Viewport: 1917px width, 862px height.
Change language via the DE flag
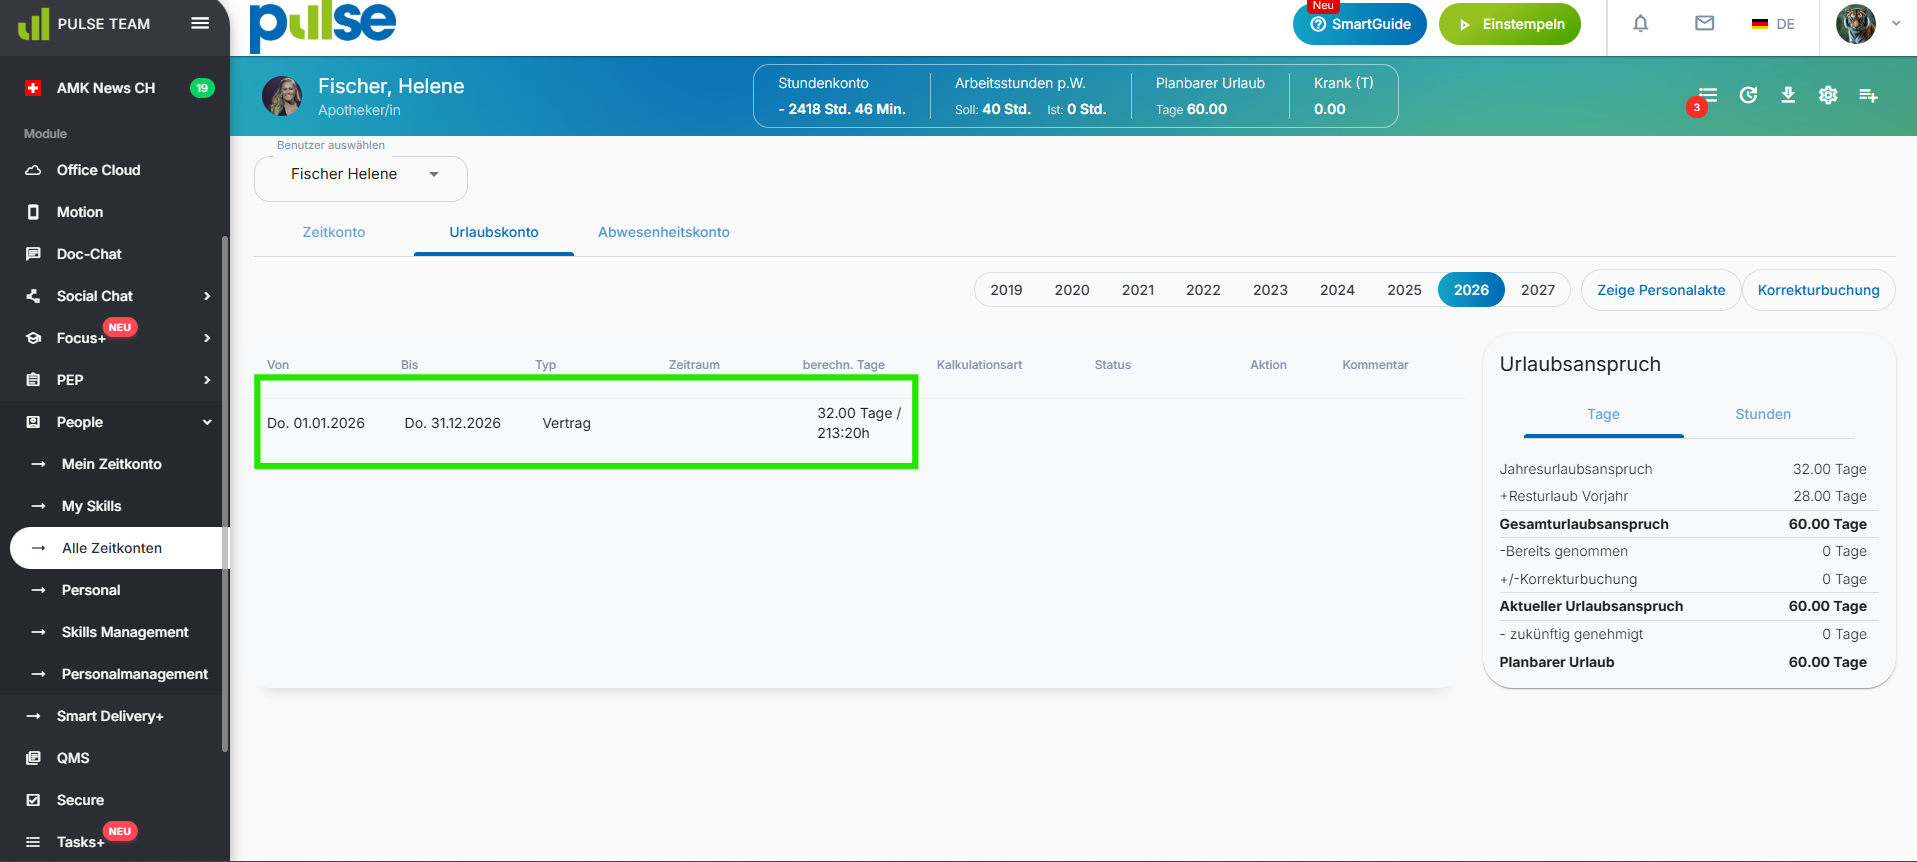point(1773,24)
